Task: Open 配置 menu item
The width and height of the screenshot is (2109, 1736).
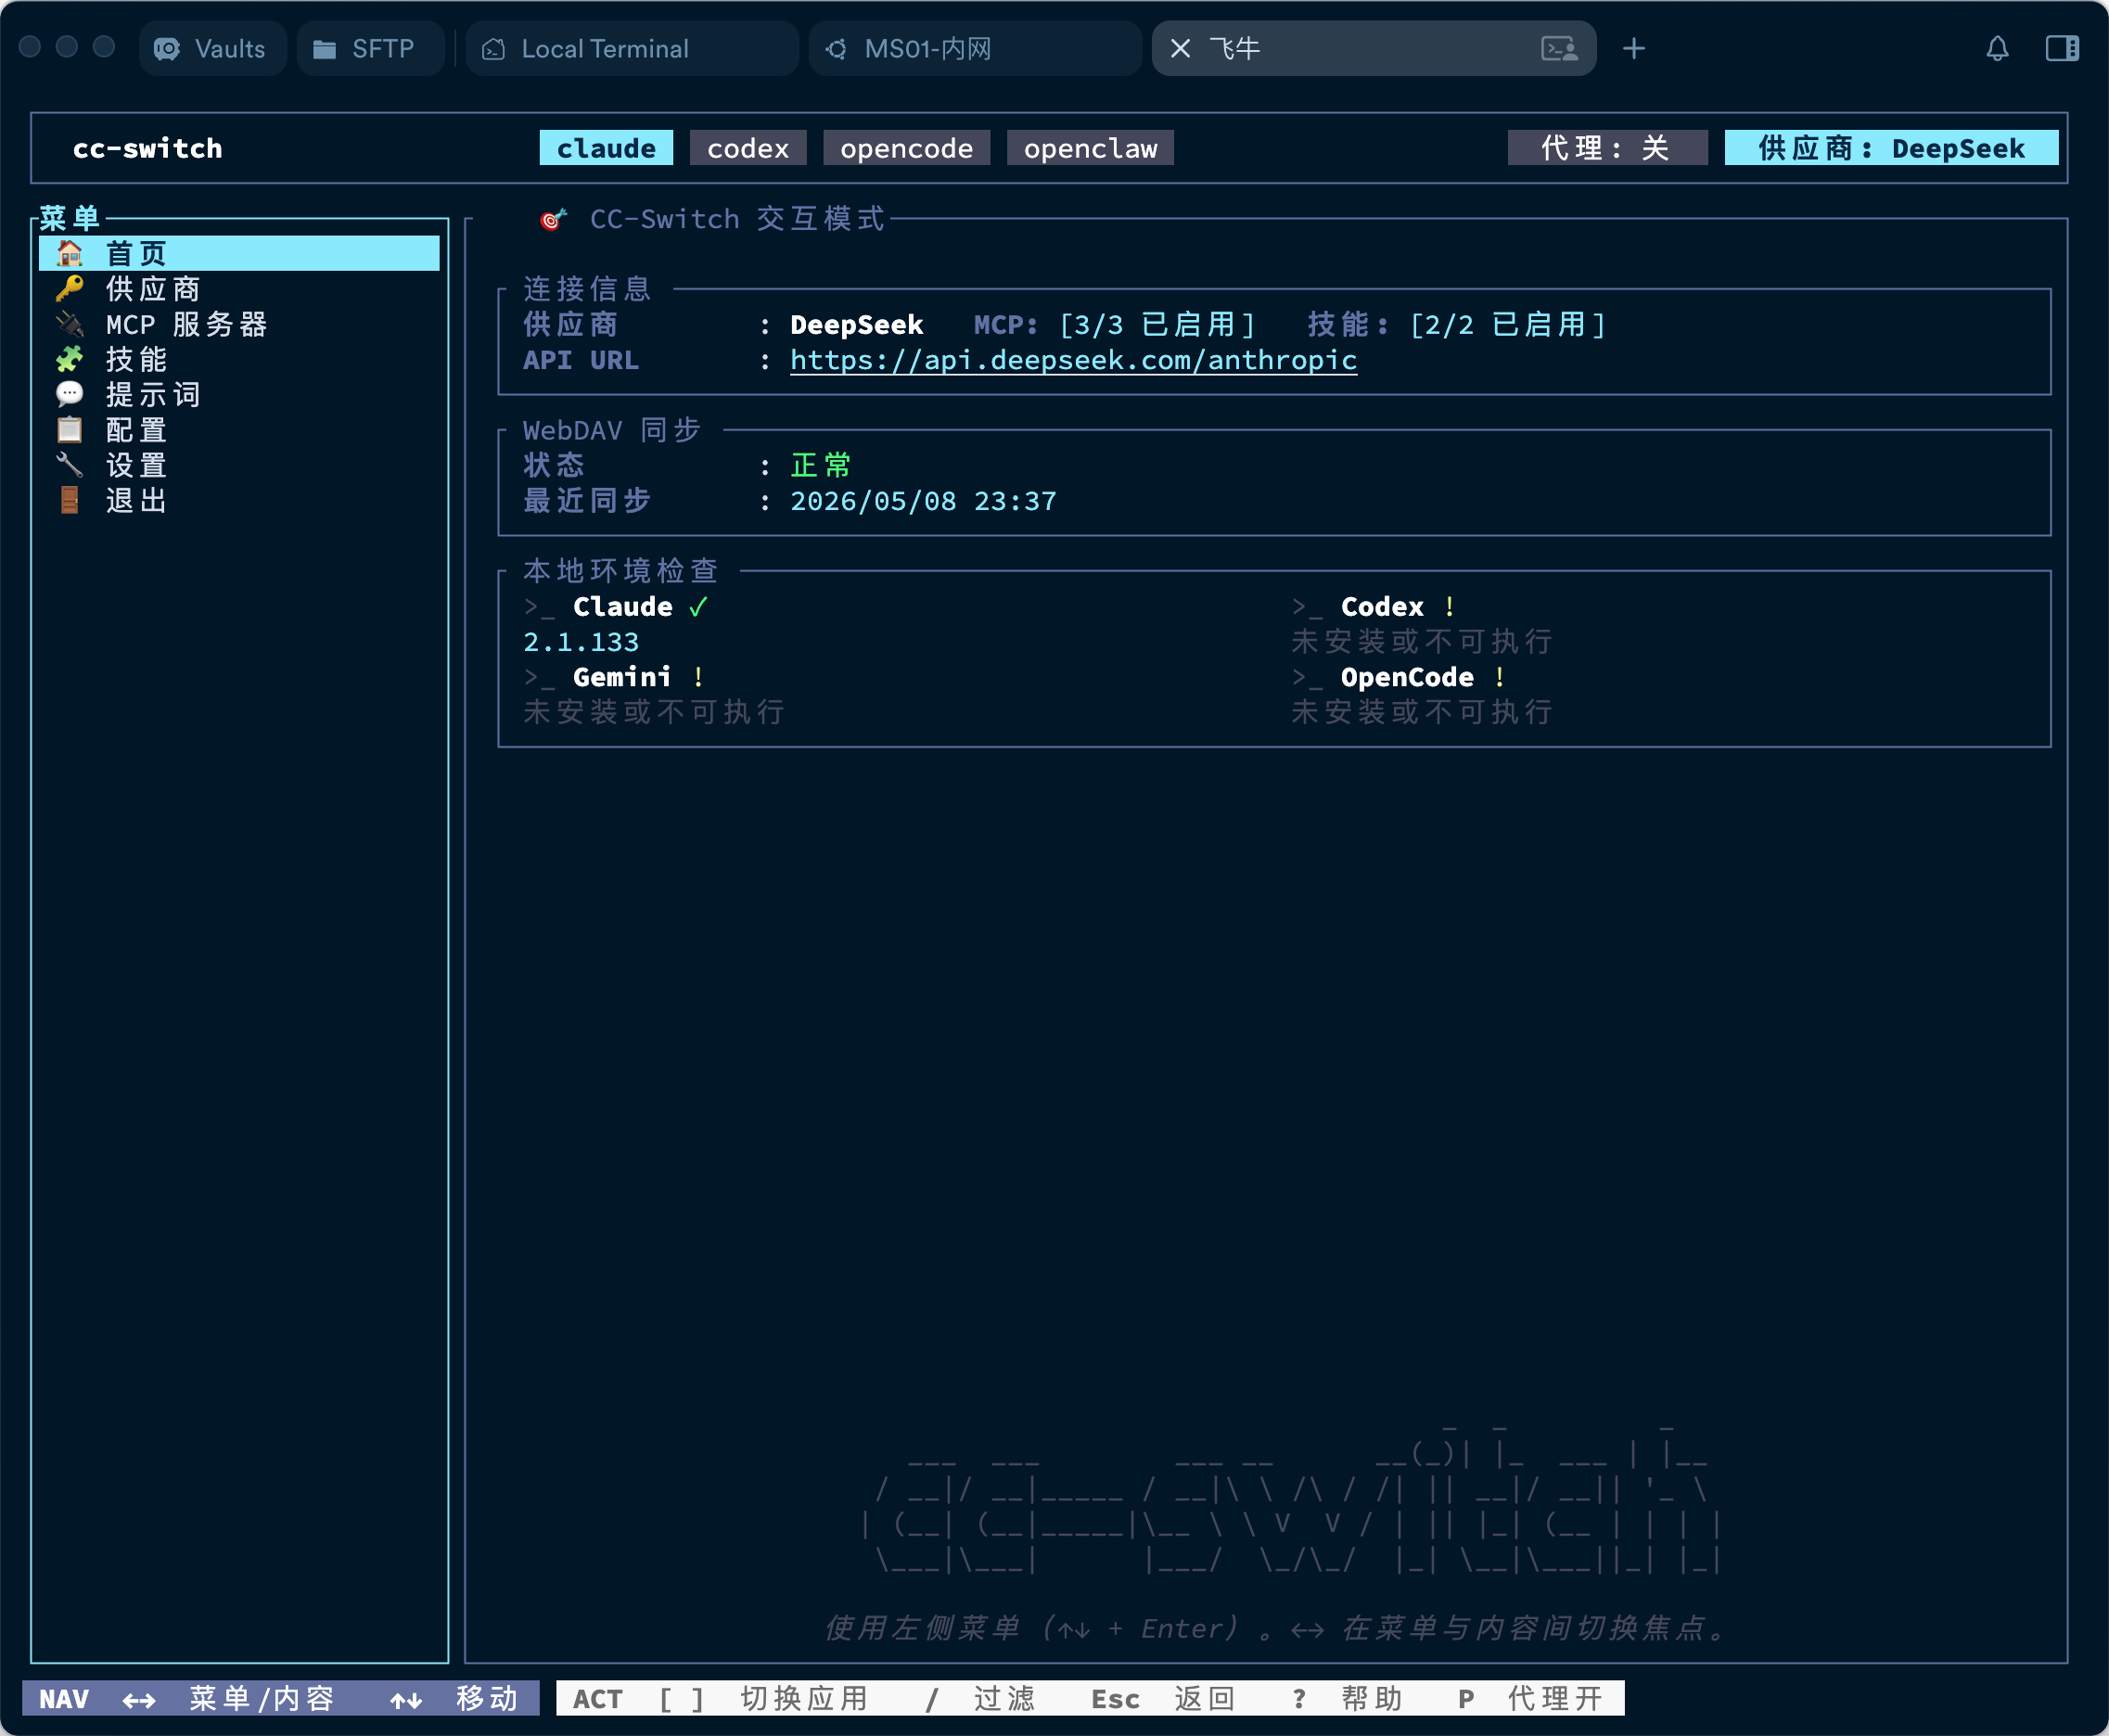Action: click(239, 430)
